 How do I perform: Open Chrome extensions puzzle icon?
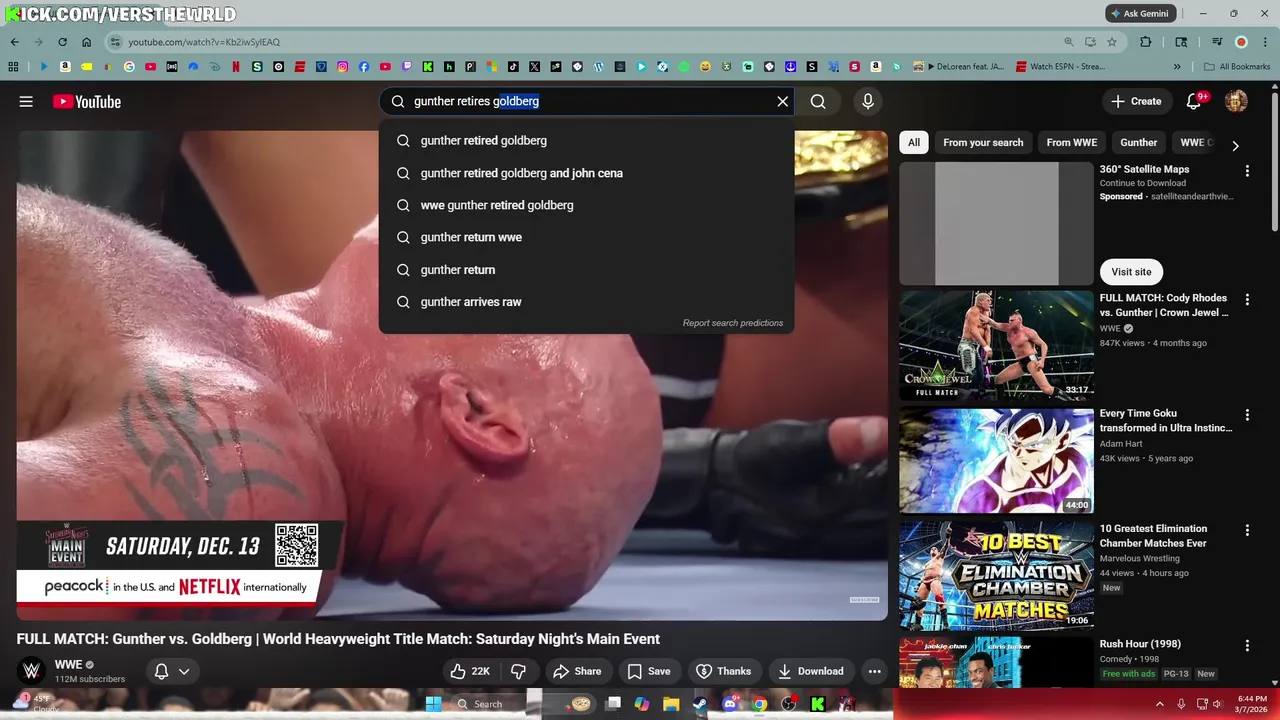(1146, 42)
